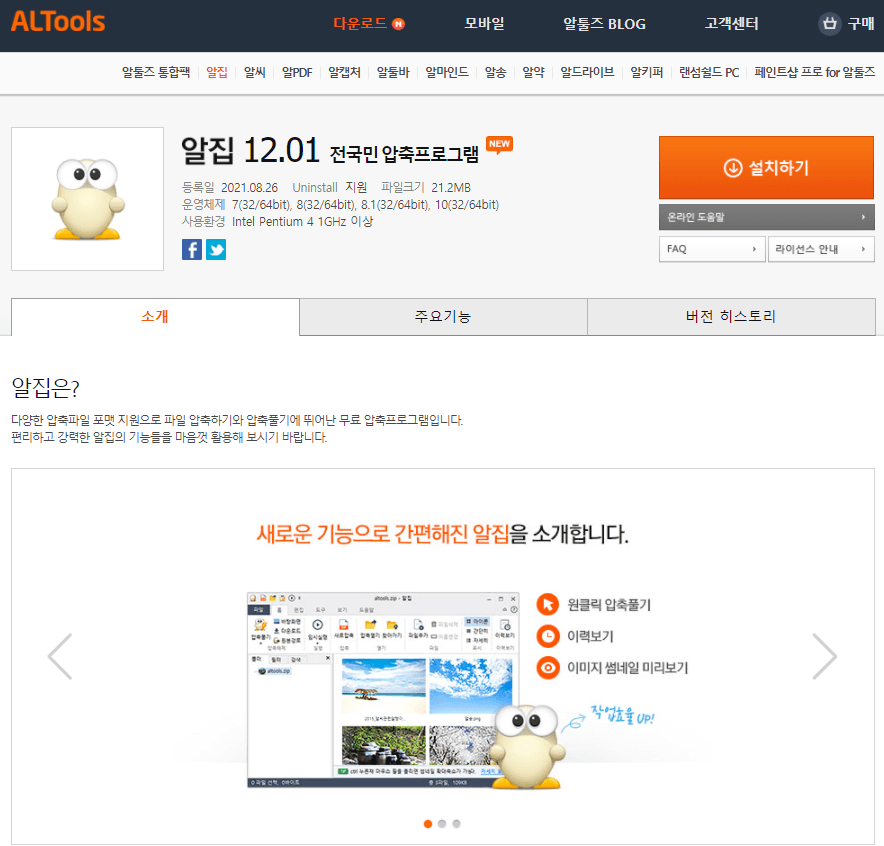Switch to the 소개 tab

[x=155, y=317]
